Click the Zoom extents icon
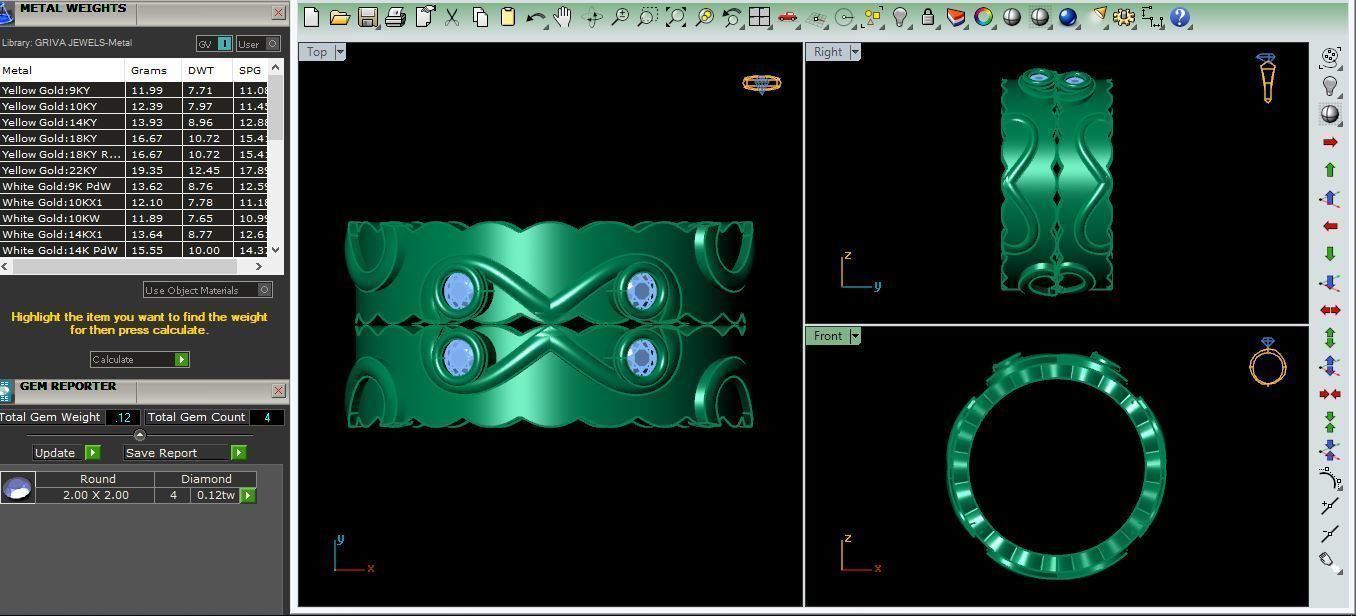This screenshot has height=616, width=1356. [676, 17]
